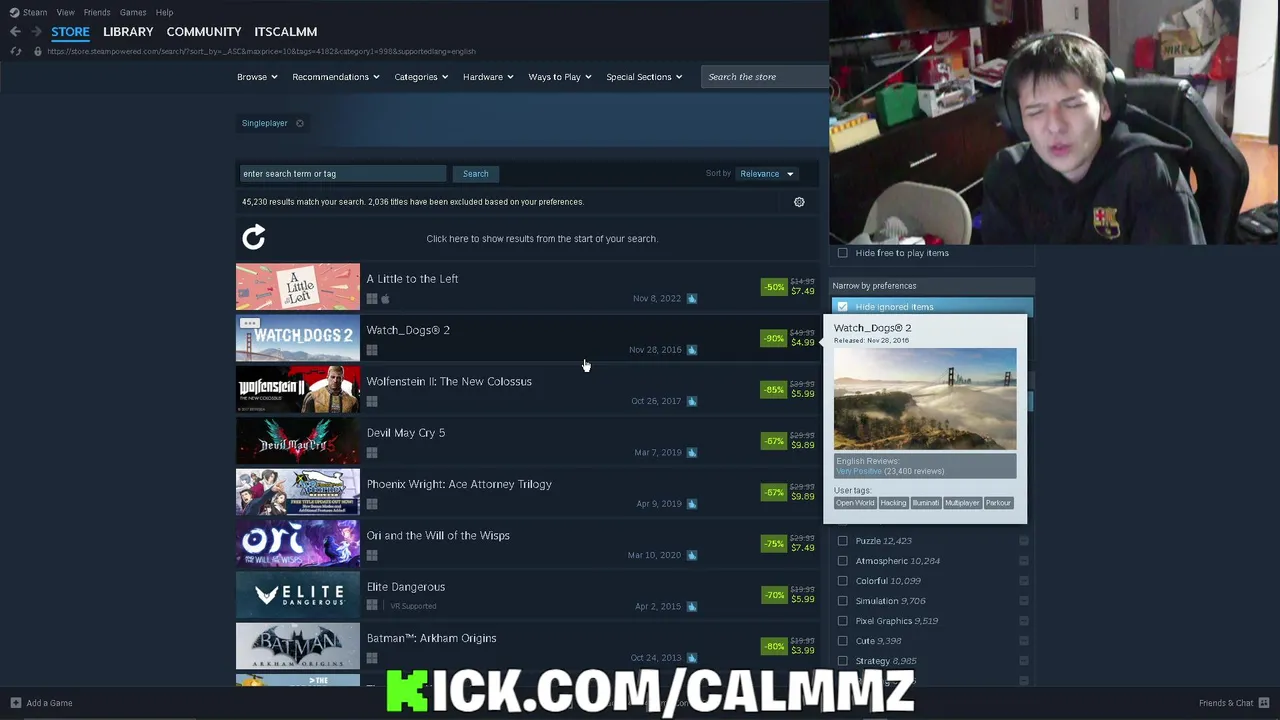Check the Puzzle tag filter
This screenshot has height=720, width=1280.
click(x=842, y=541)
